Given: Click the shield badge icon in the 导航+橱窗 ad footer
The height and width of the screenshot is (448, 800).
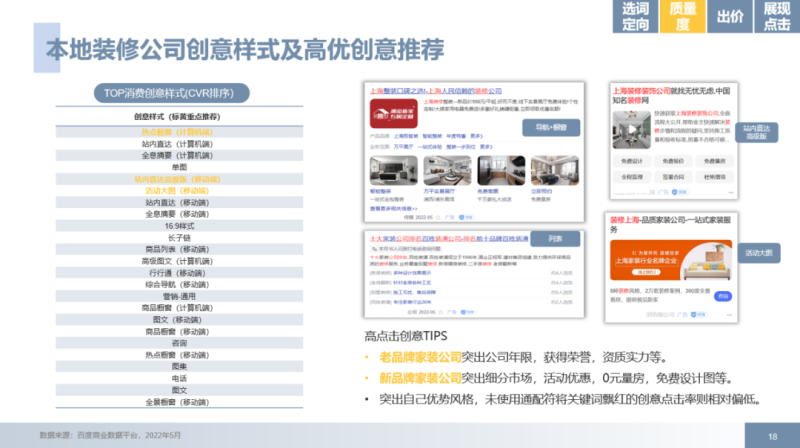Looking at the screenshot, I should coord(461,217).
